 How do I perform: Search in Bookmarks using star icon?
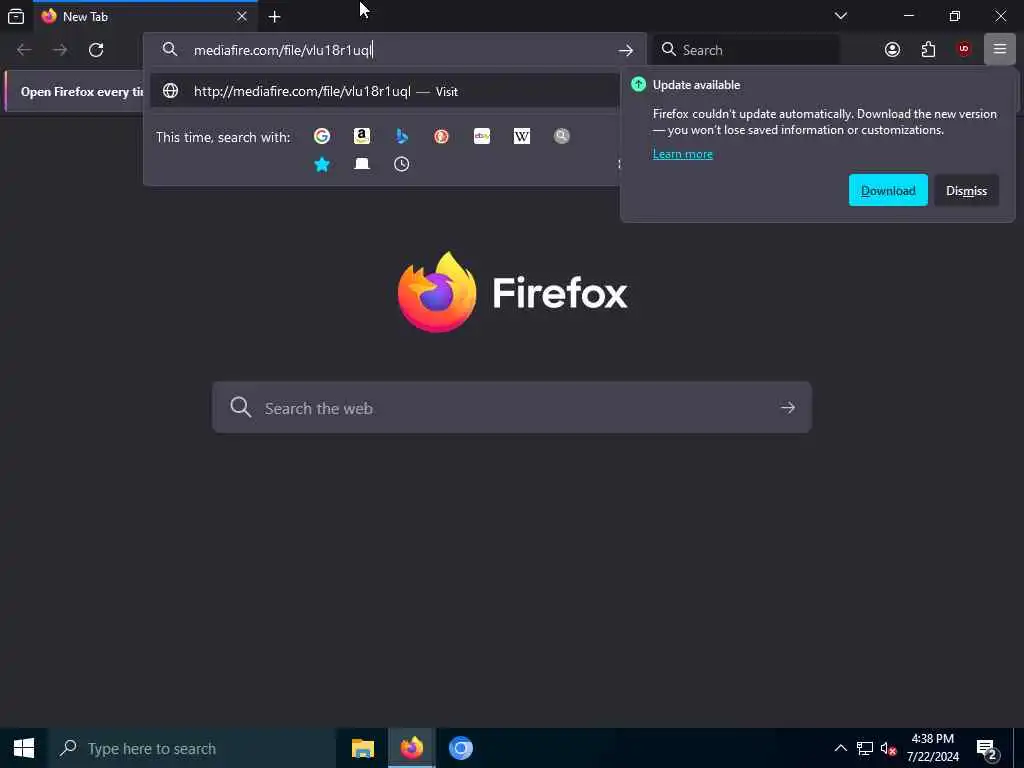coord(321,164)
